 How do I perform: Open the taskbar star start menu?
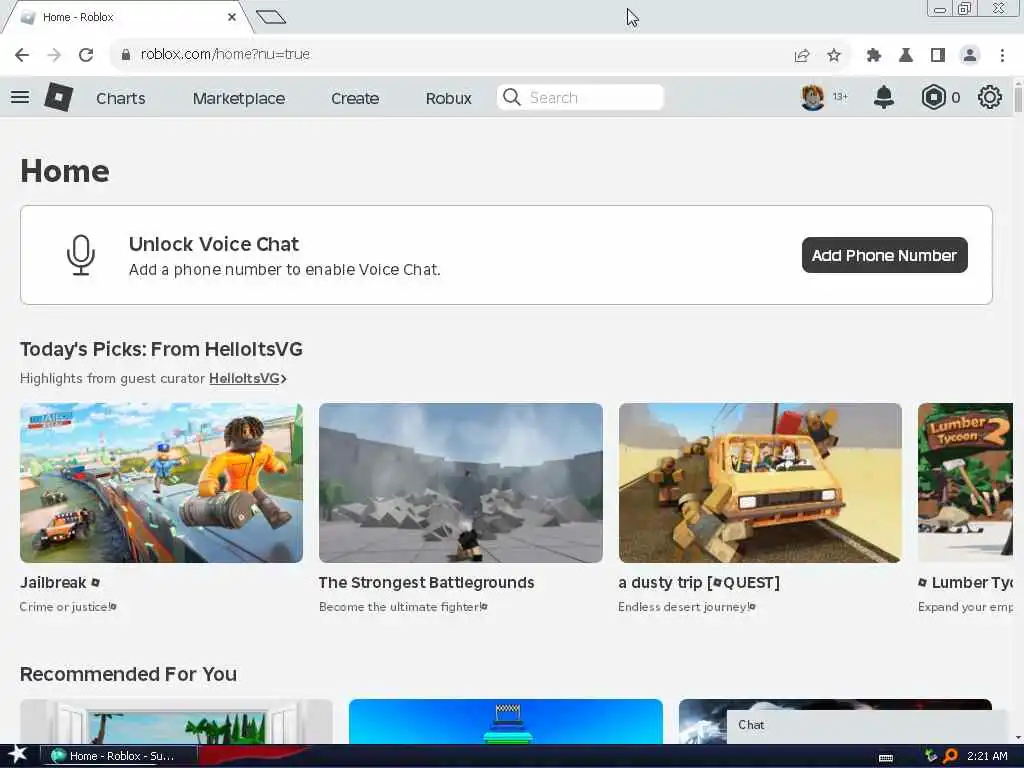pos(18,755)
